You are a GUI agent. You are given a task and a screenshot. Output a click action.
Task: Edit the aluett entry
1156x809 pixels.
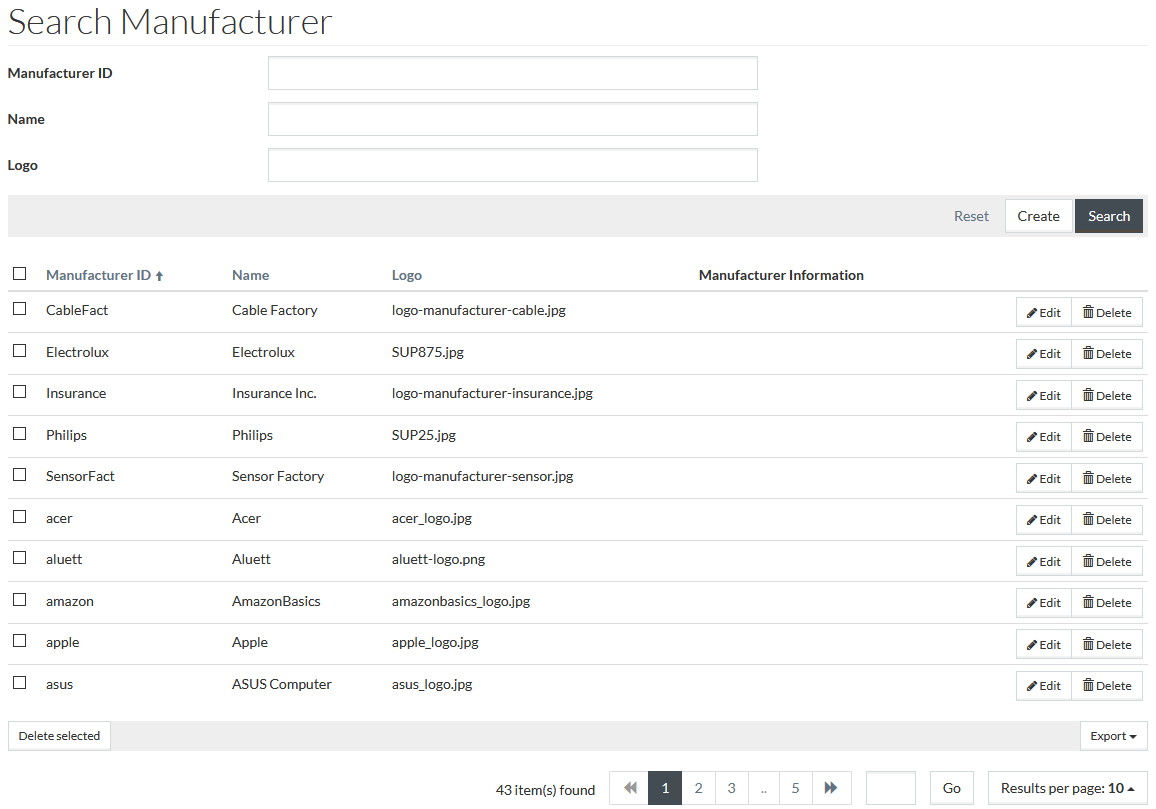(1043, 561)
